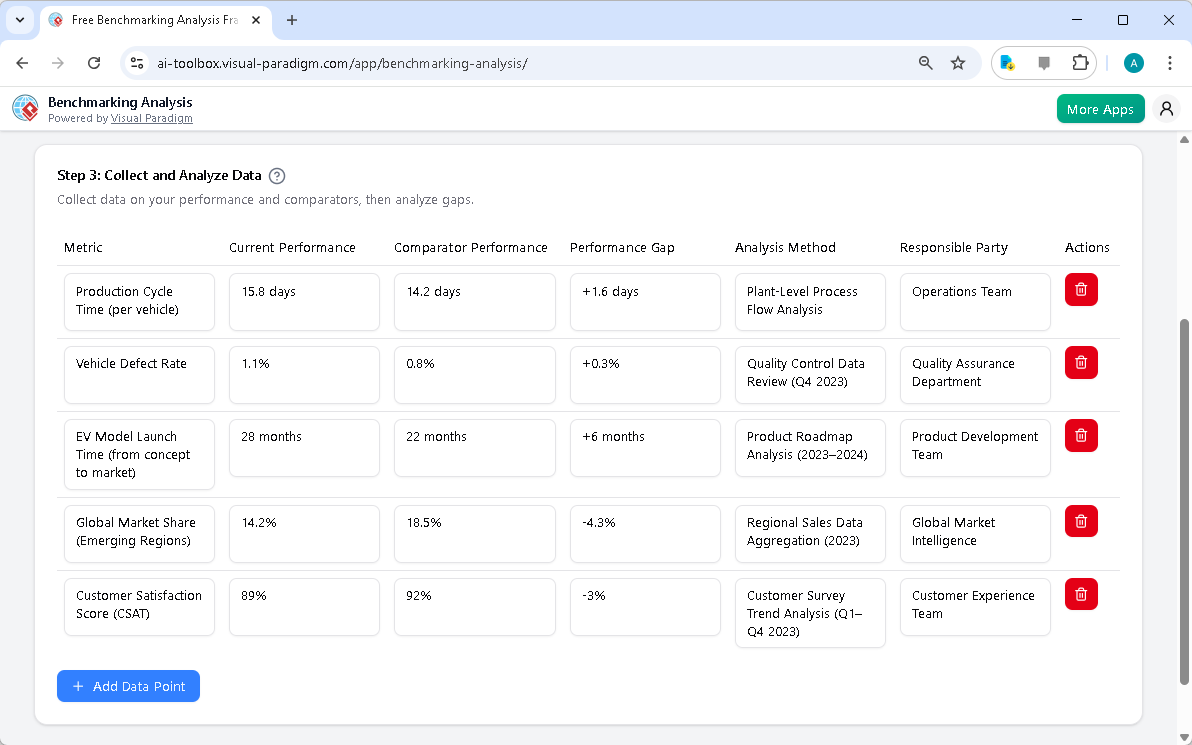Open the Visual Paradigm link
The image size is (1192, 745).
pyautogui.click(x=152, y=118)
